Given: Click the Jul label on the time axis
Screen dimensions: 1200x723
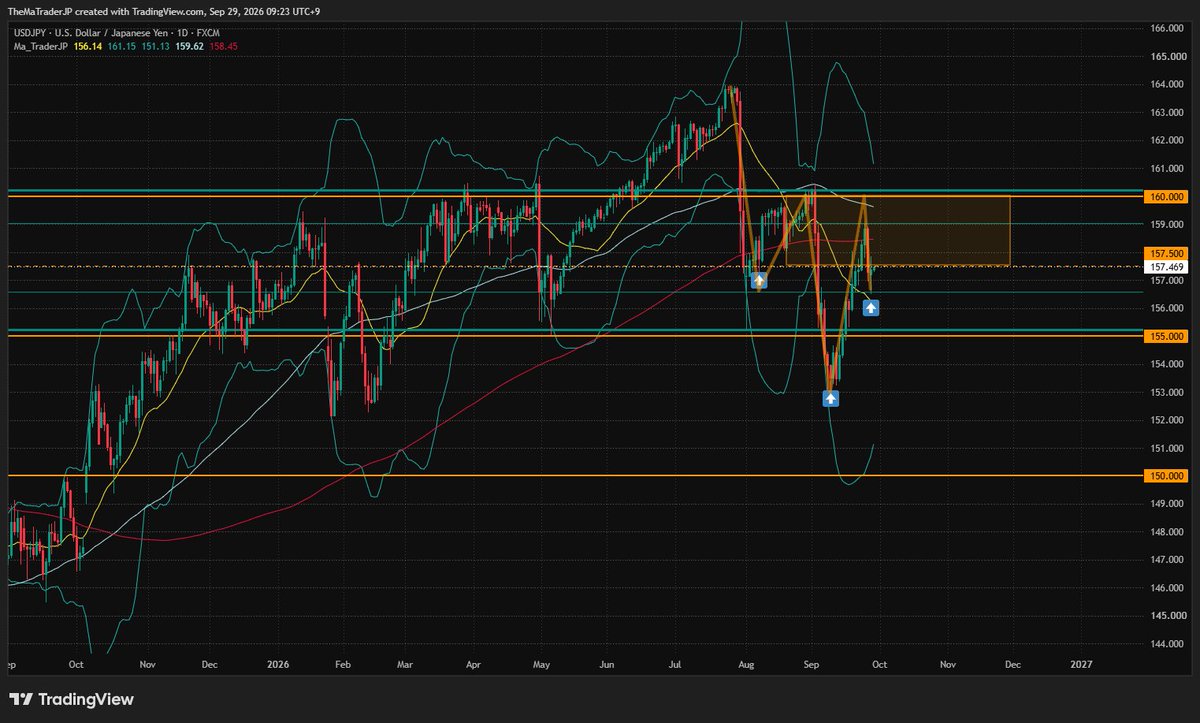Looking at the screenshot, I should click(x=676, y=663).
